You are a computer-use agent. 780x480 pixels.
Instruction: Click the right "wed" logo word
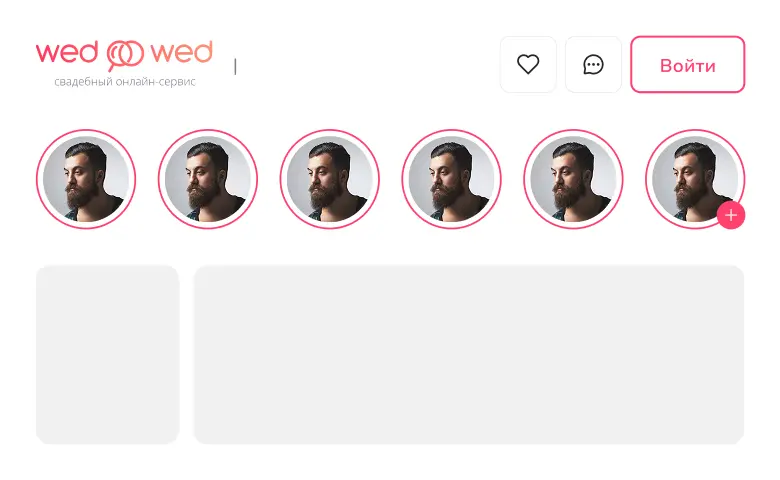(182, 52)
